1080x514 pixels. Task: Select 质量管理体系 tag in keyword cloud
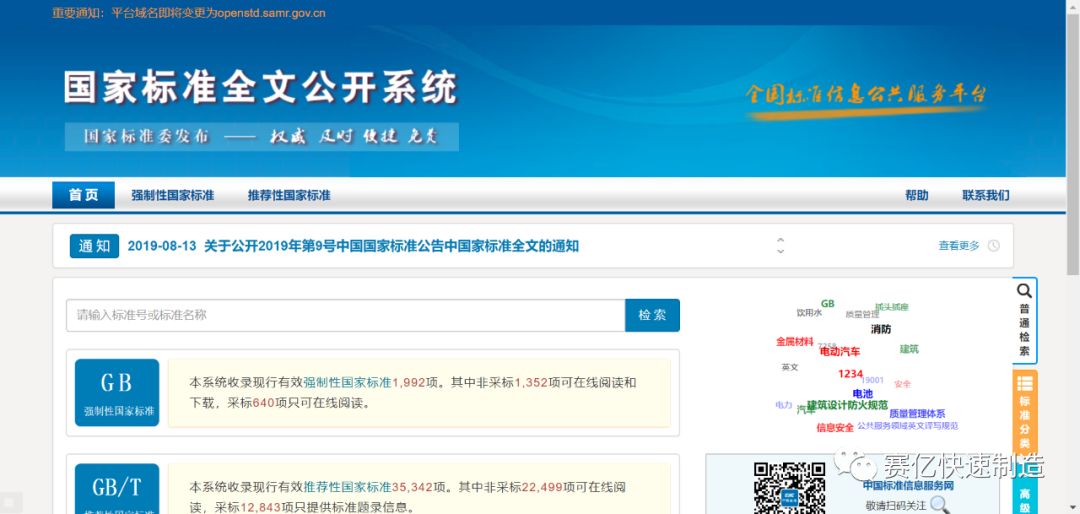coord(917,413)
